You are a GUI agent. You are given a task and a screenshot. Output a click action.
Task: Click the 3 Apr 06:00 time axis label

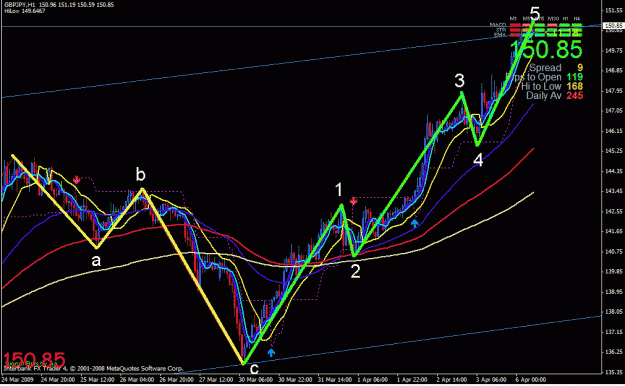point(491,380)
